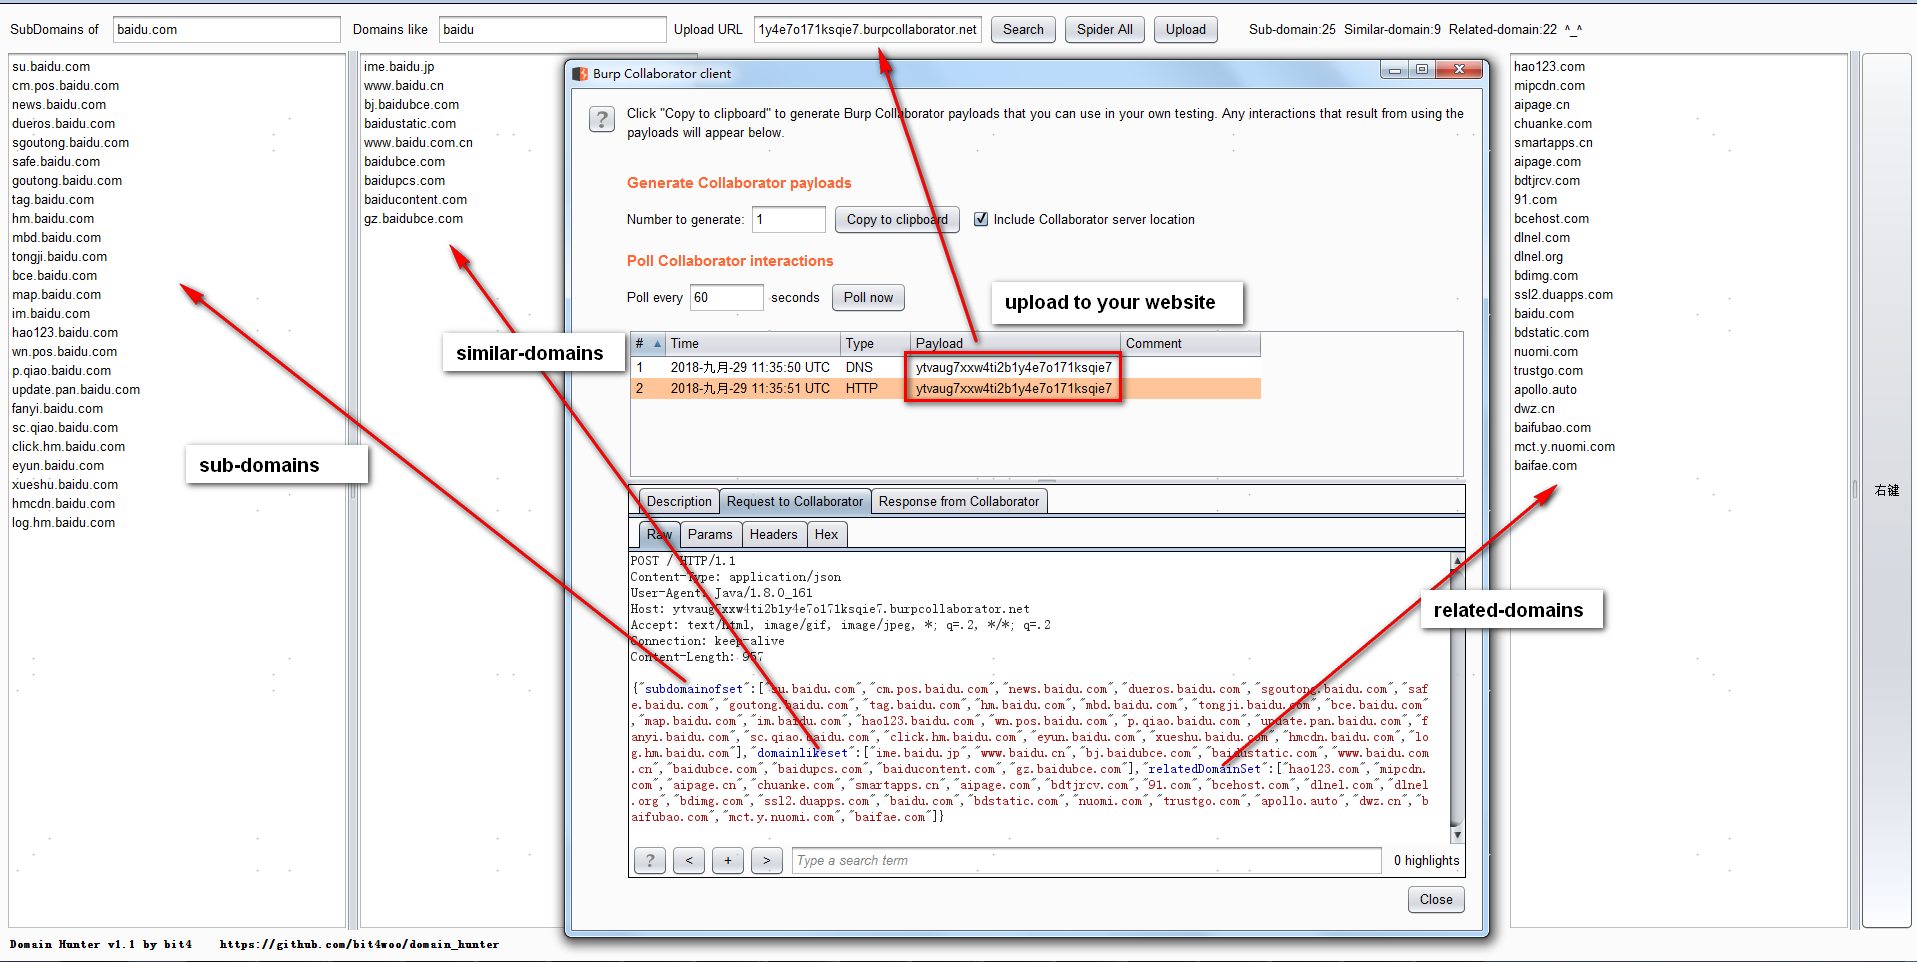Click the Domains like input field

(x=552, y=29)
